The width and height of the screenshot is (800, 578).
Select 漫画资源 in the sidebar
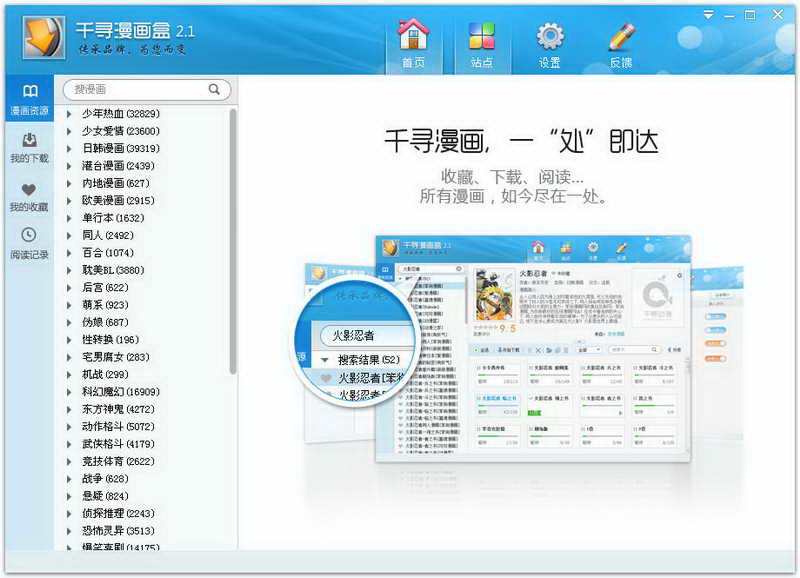coord(30,100)
